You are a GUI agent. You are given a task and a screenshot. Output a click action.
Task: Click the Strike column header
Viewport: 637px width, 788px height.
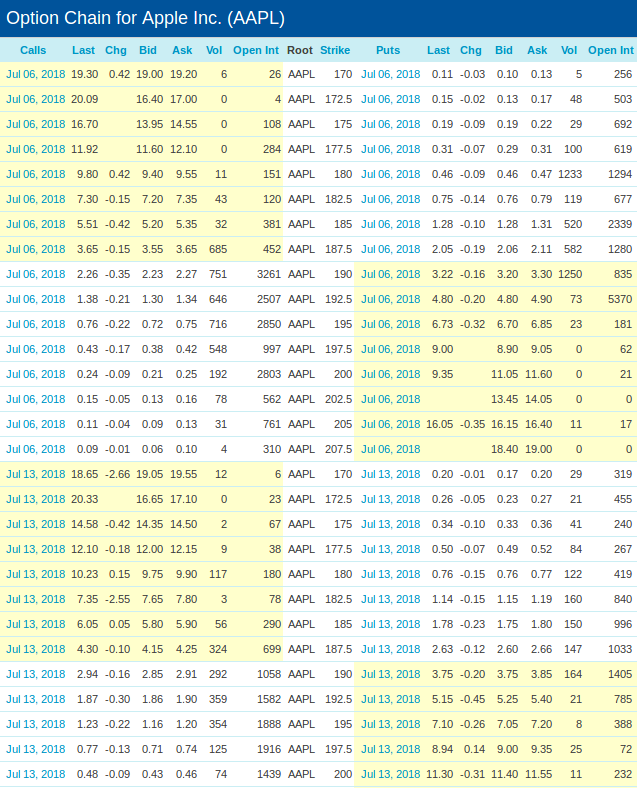(335, 50)
